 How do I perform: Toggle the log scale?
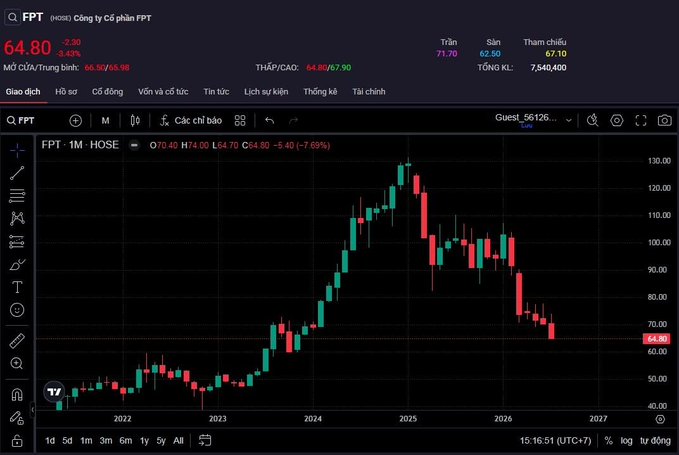point(626,441)
